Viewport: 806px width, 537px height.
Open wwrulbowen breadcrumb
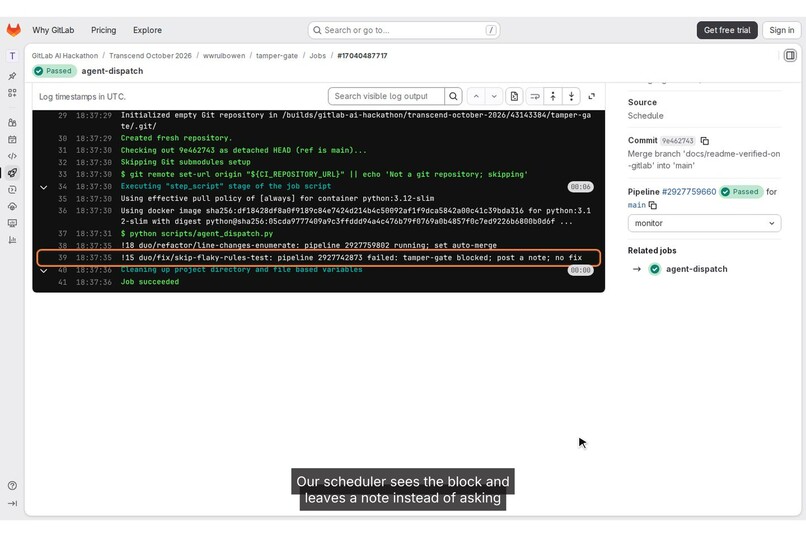click(224, 55)
